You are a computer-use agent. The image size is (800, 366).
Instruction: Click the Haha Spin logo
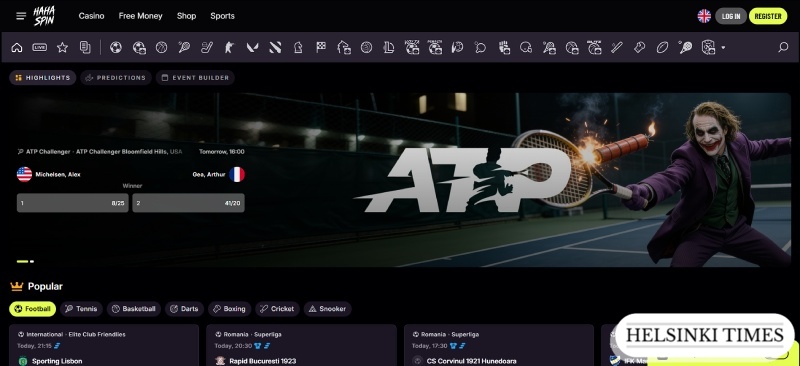(44, 16)
